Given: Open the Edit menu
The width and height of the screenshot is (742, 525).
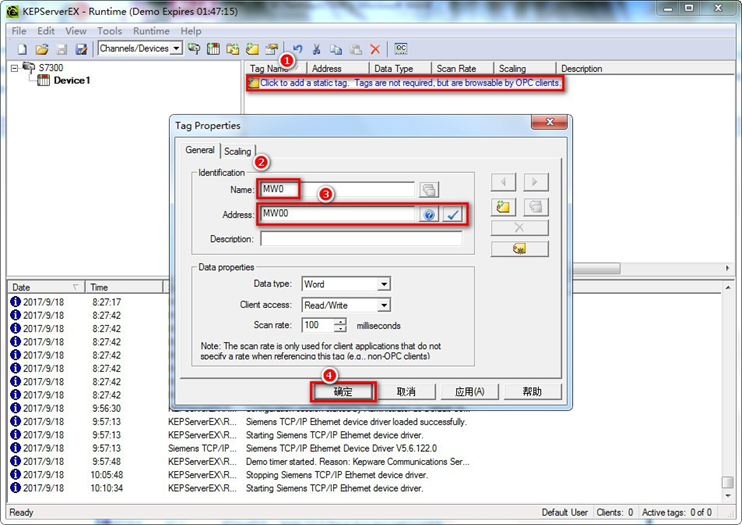Looking at the screenshot, I should pos(46,31).
